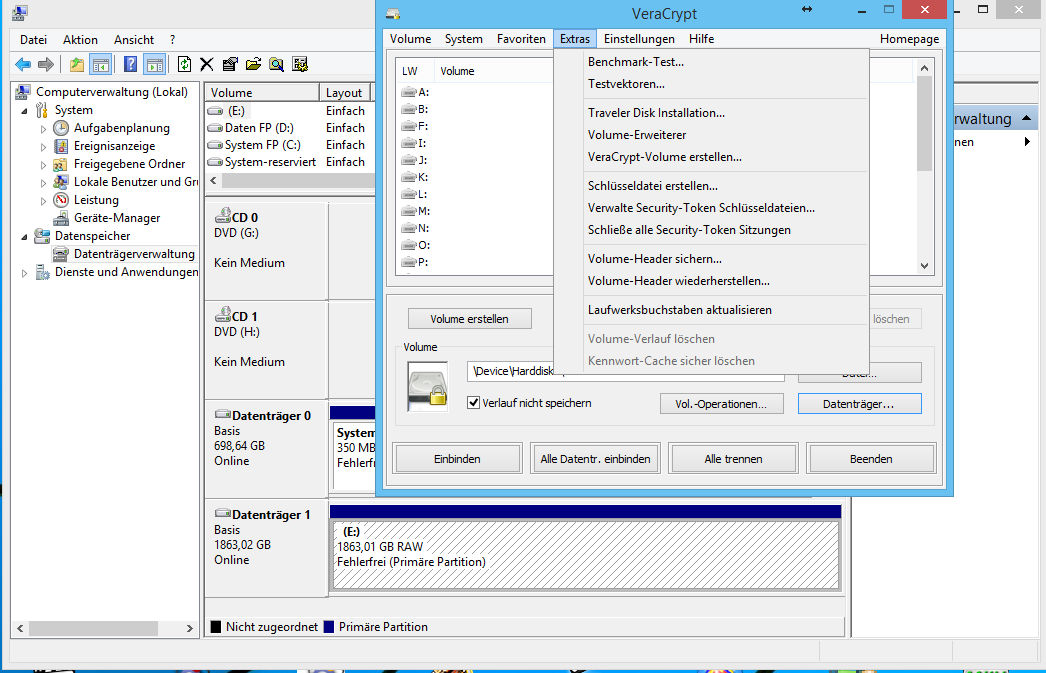Select Datenträgerverwaltung in the tree
The height and width of the screenshot is (673, 1046).
[x=134, y=254]
